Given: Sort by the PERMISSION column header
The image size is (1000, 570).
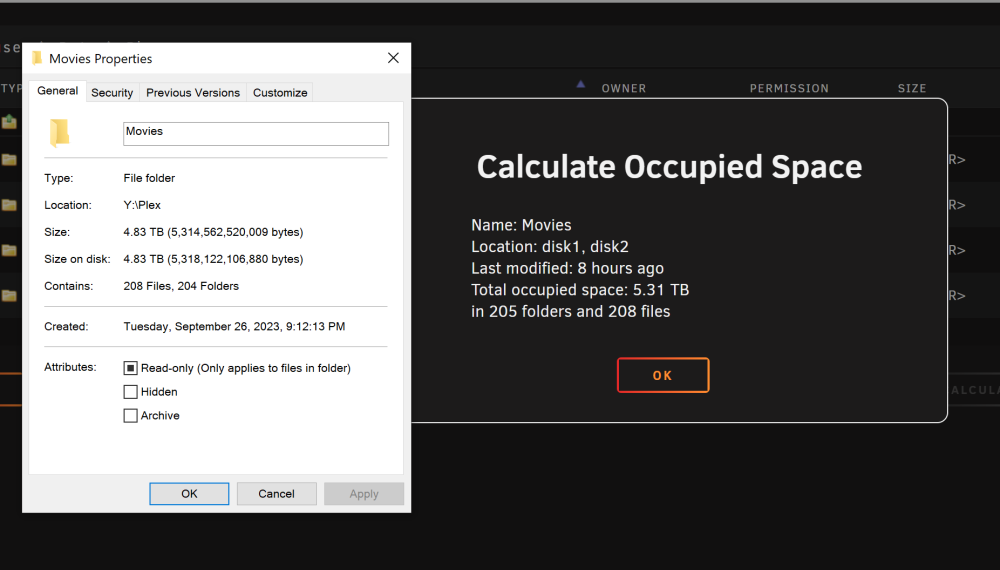Looking at the screenshot, I should [x=789, y=89].
